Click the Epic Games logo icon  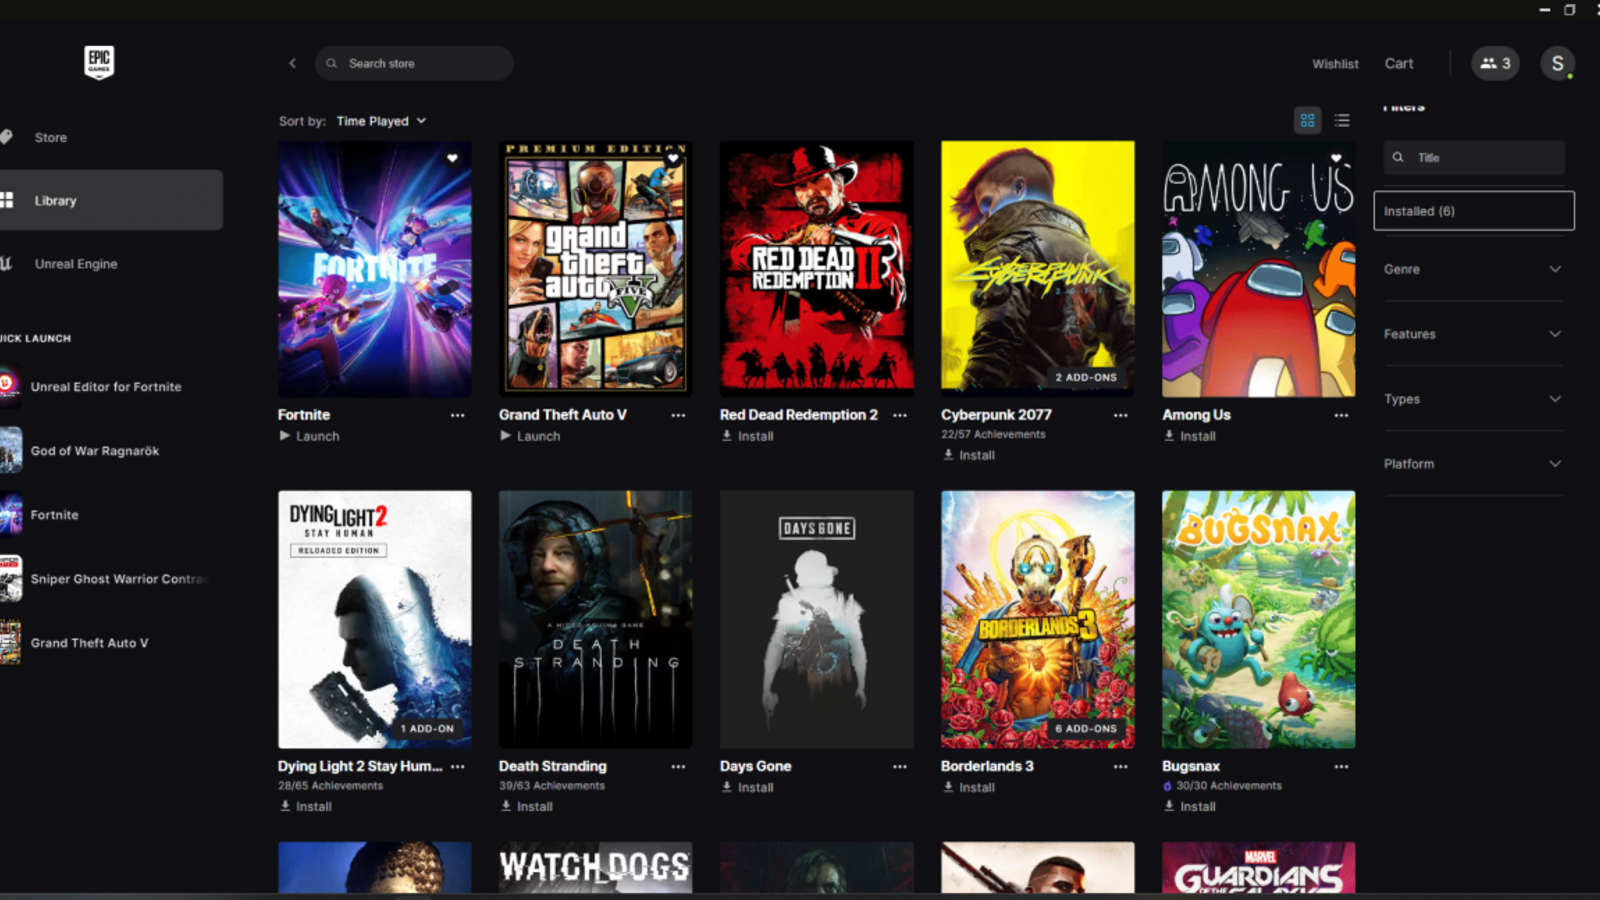[99, 62]
